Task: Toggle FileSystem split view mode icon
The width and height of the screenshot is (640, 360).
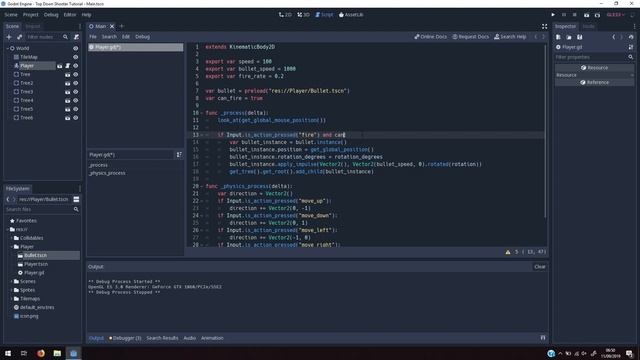Action: point(76,199)
